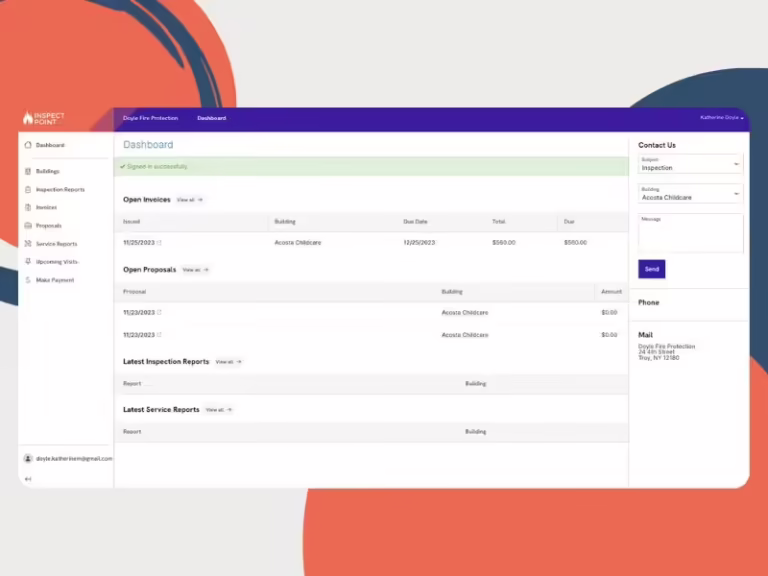Screen dimensions: 768x576
Task: Click Doyle Fire Protection in top bar
Action: tap(150, 118)
